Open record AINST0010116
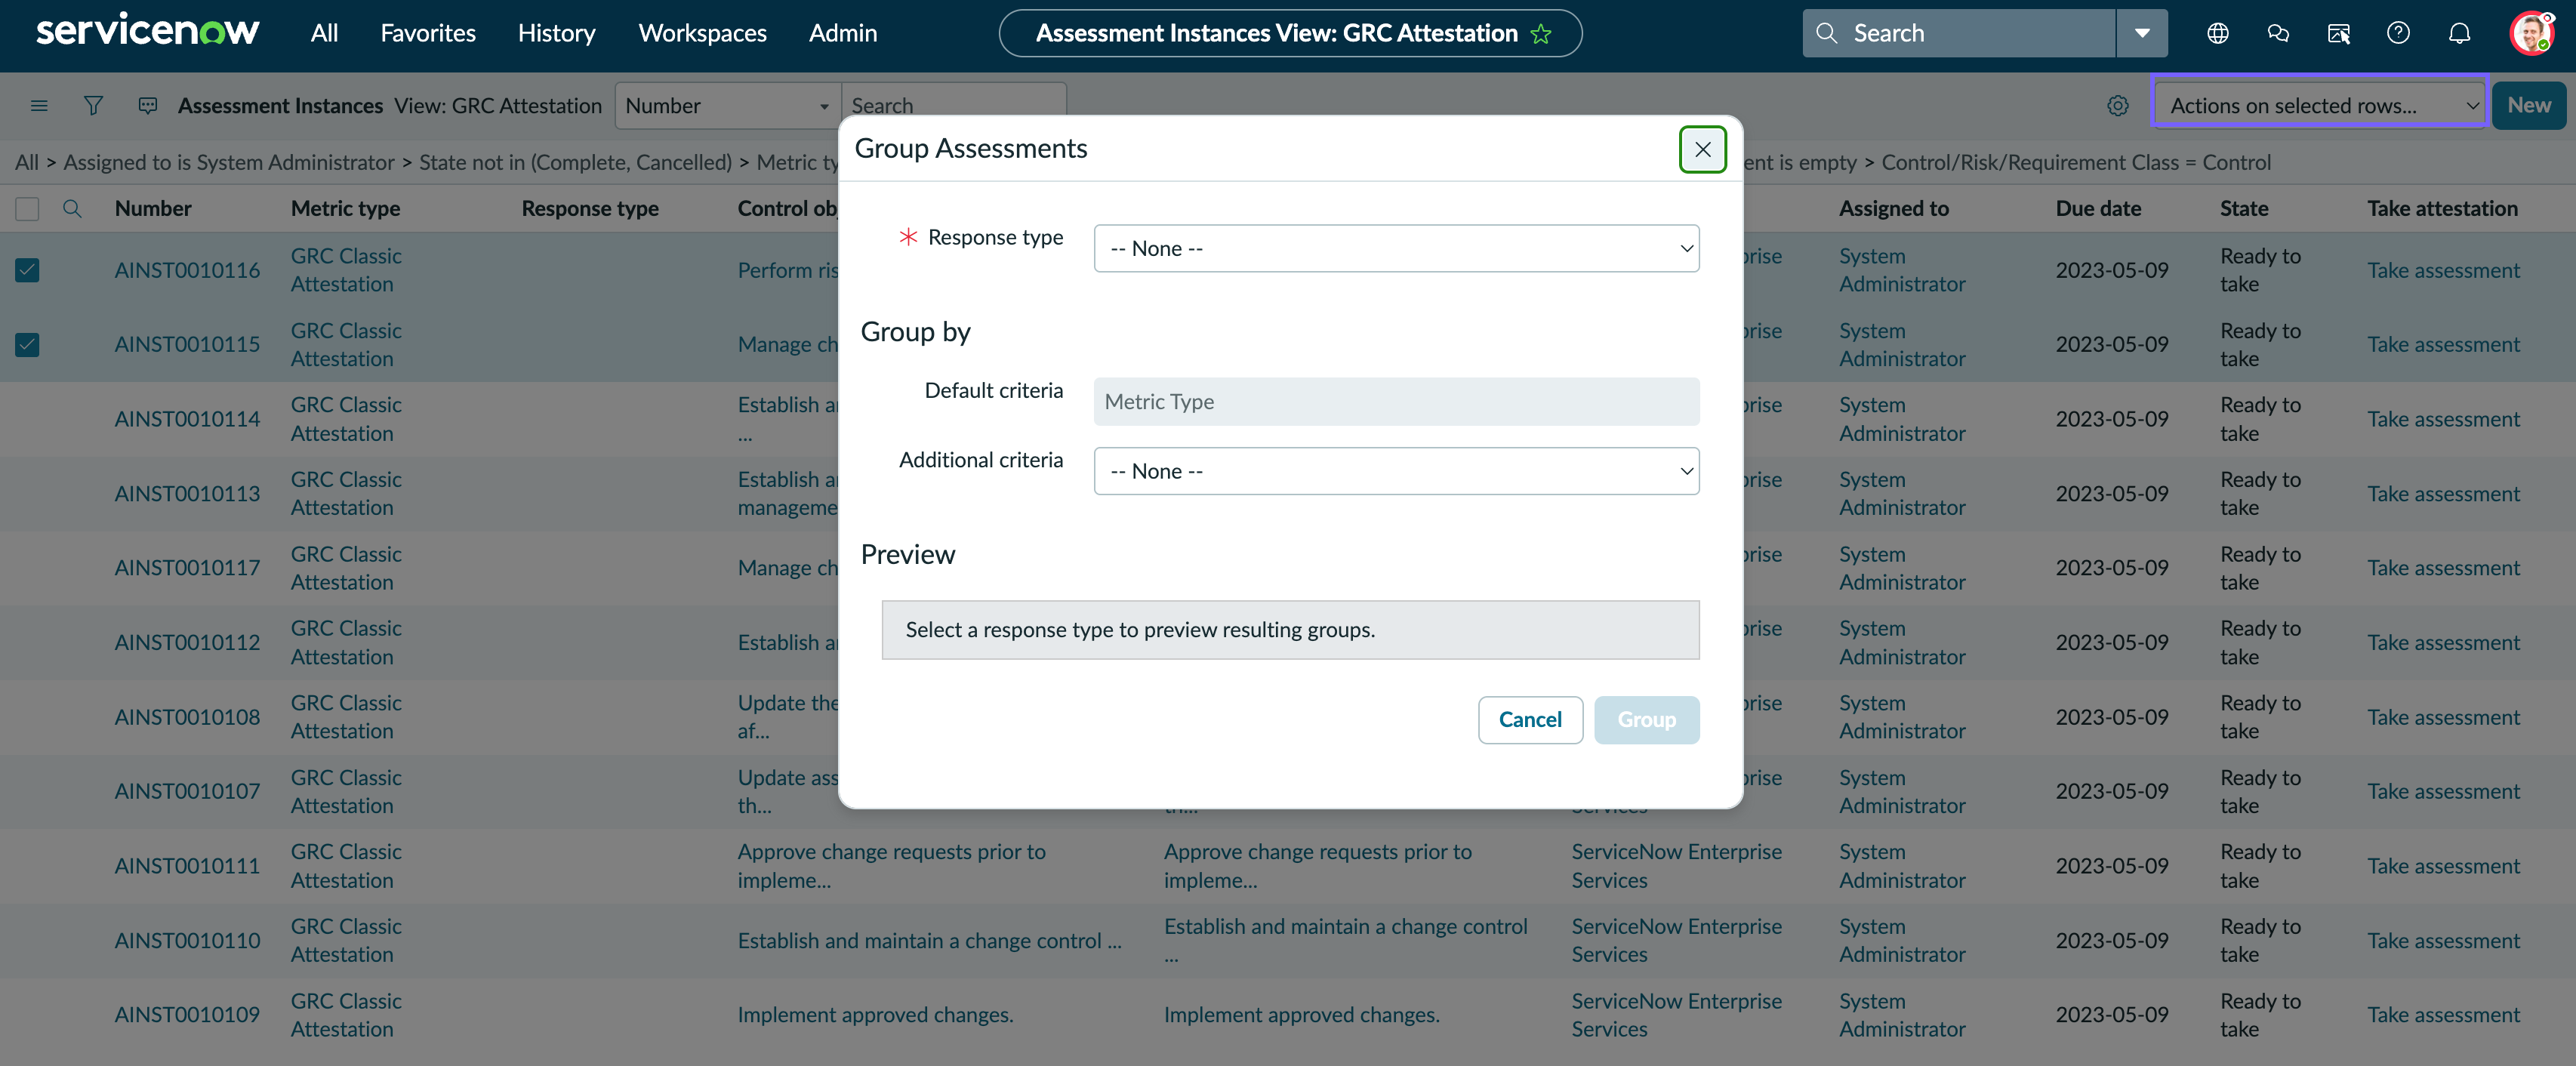This screenshot has width=2576, height=1066. pos(187,270)
